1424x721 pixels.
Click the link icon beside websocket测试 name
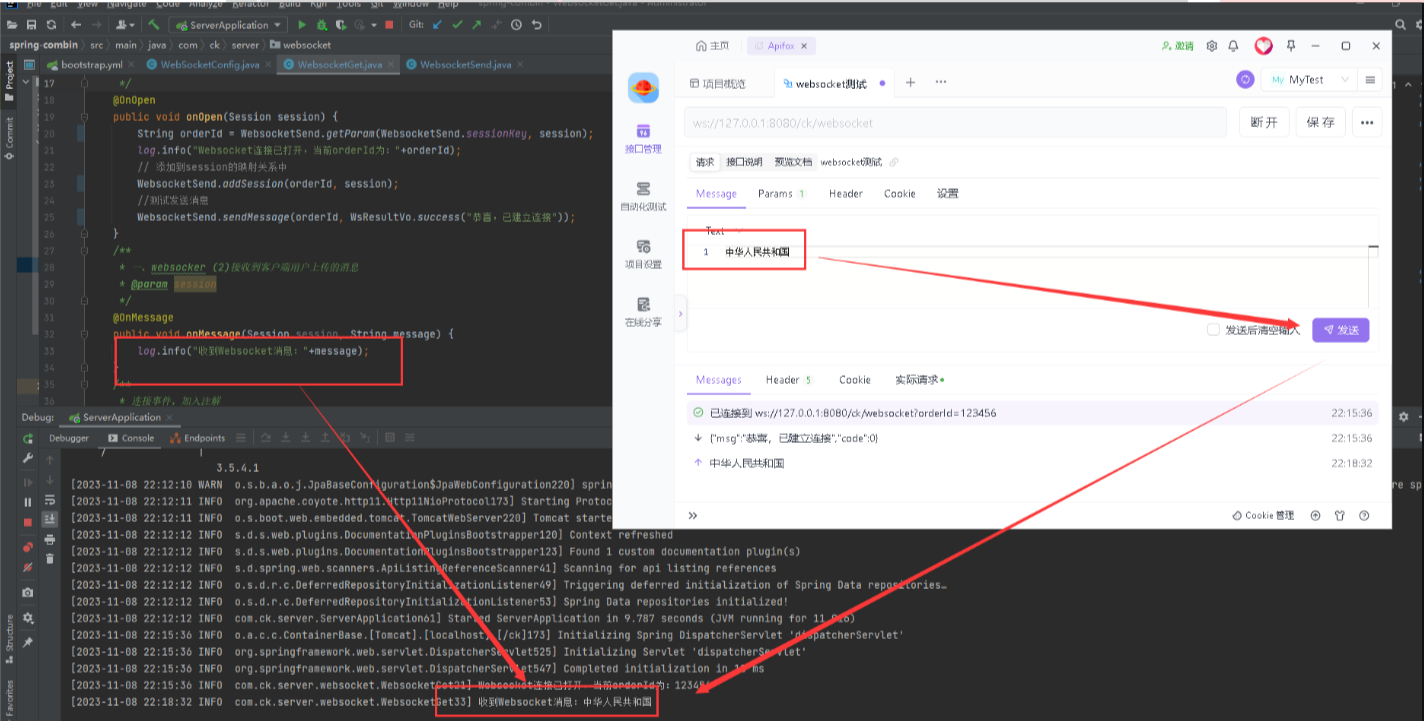893,162
